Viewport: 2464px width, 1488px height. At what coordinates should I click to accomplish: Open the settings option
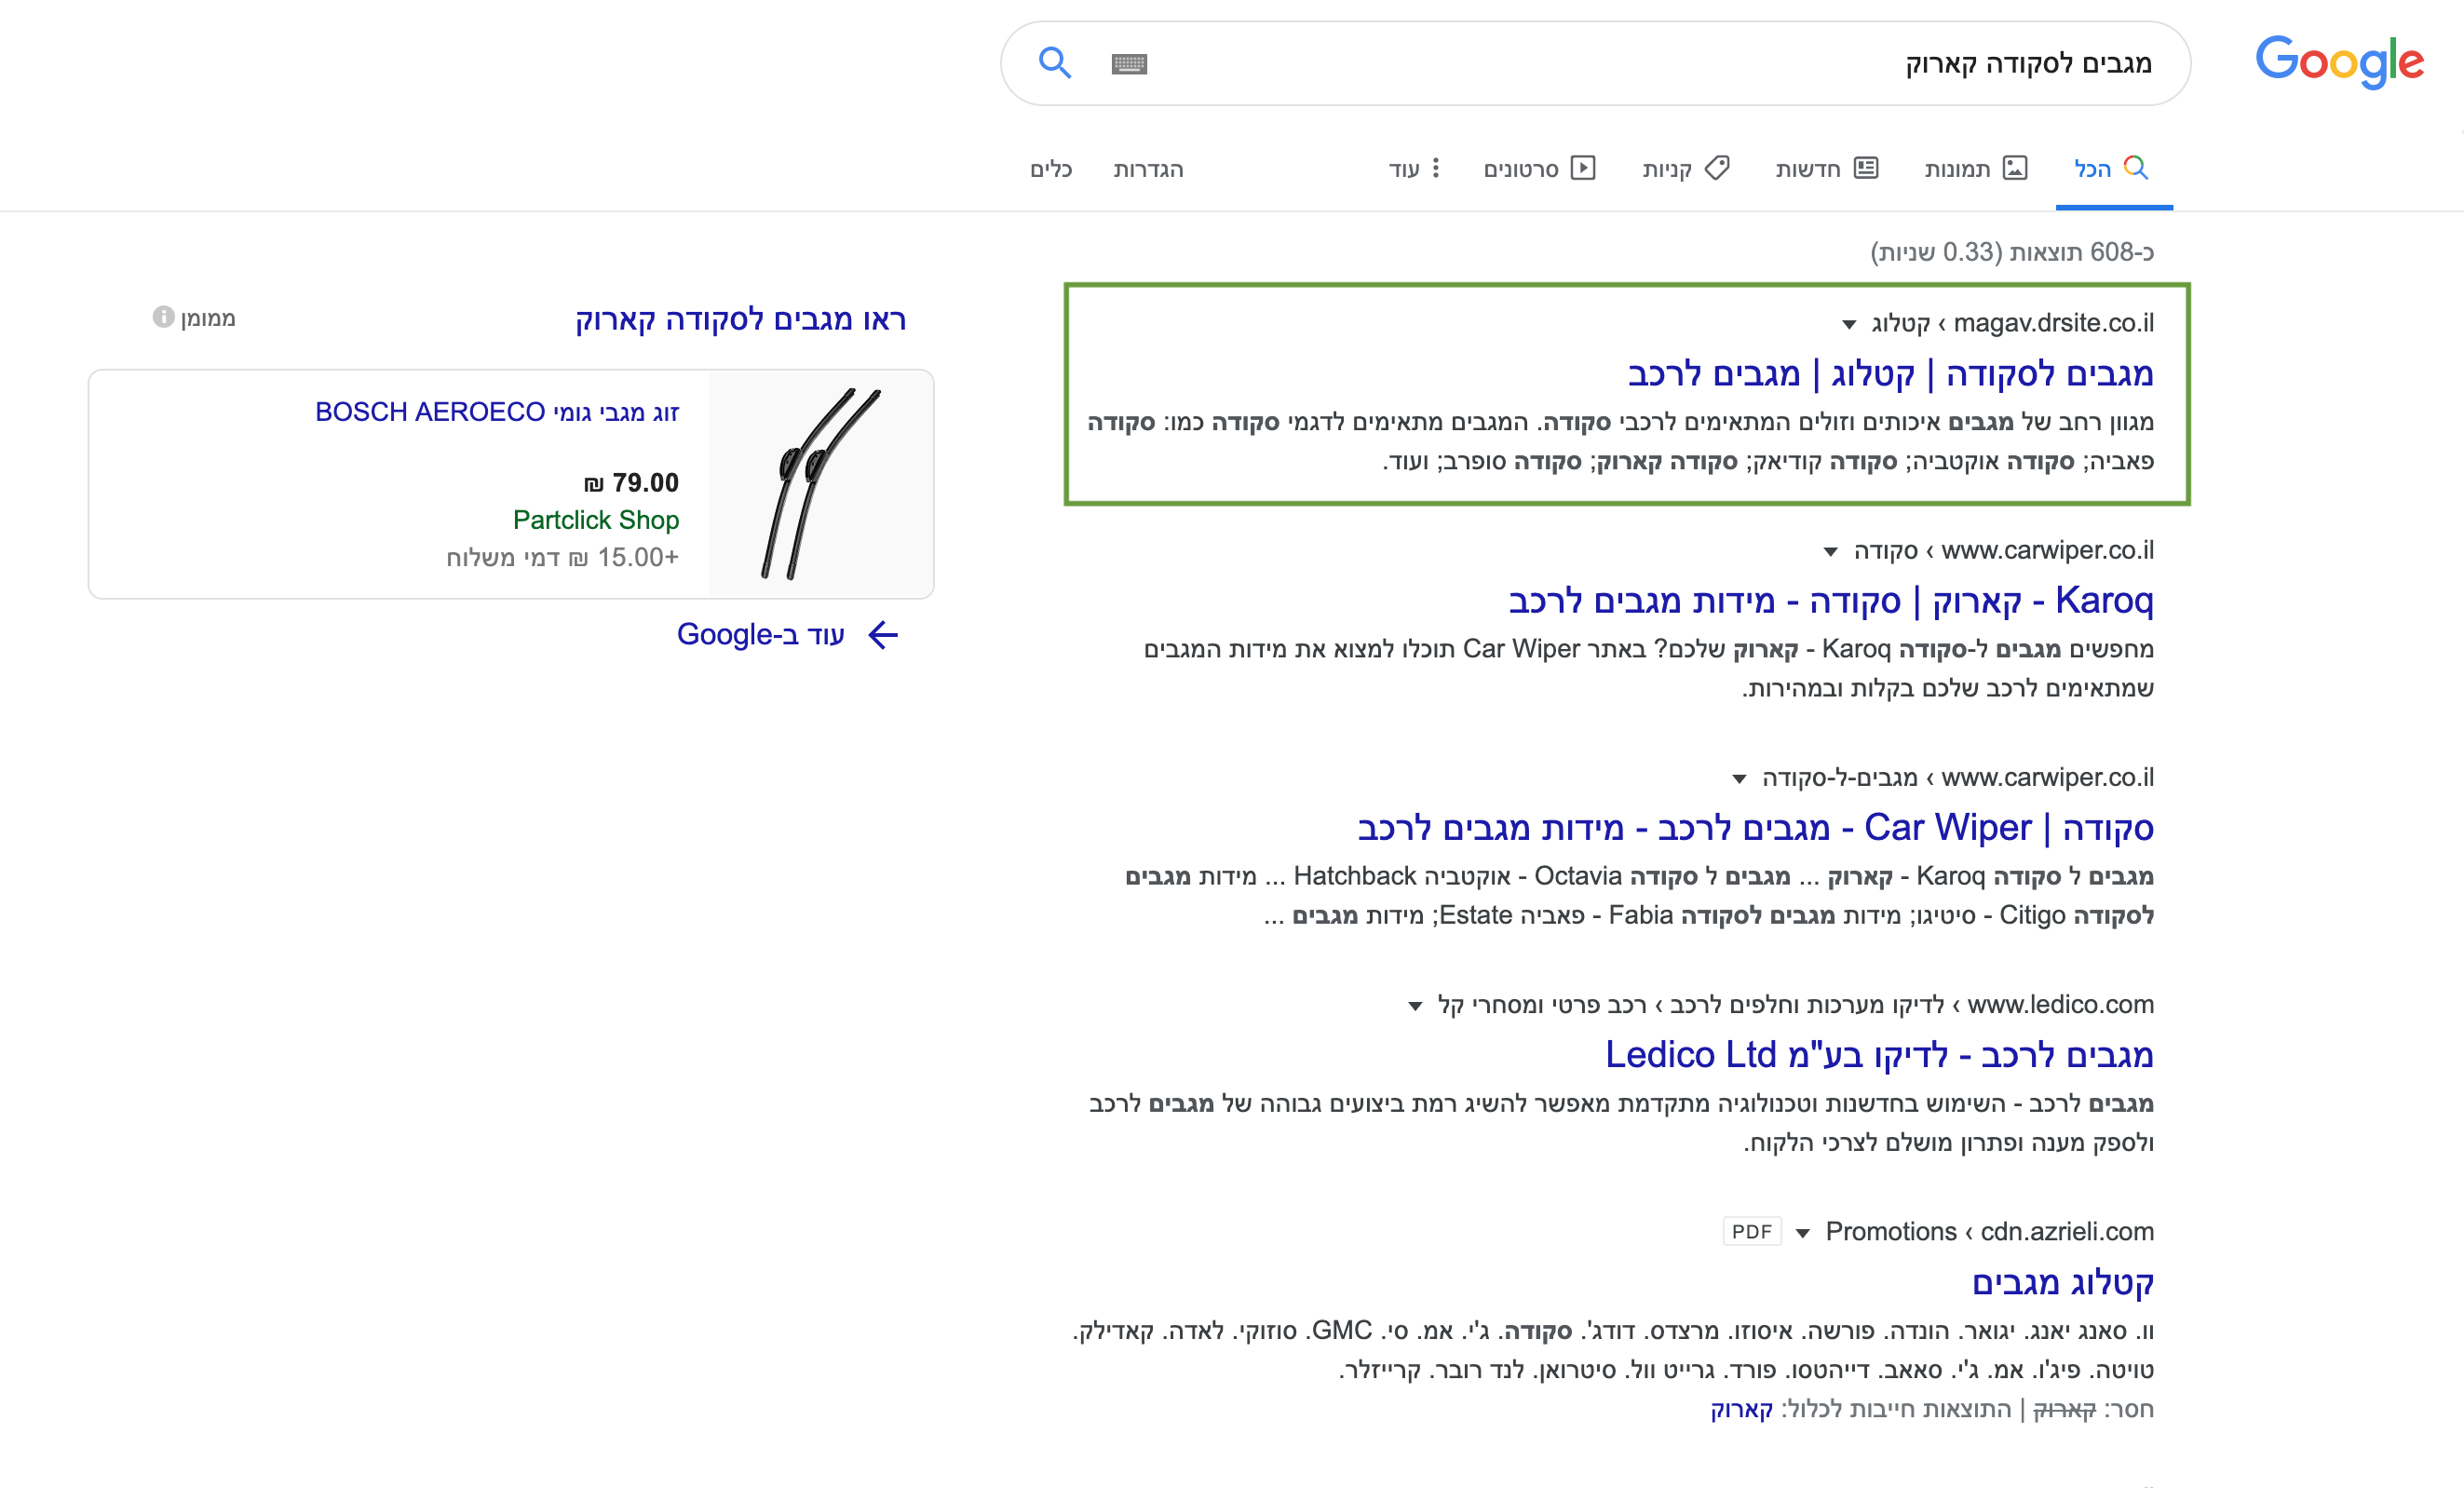pos(1148,169)
